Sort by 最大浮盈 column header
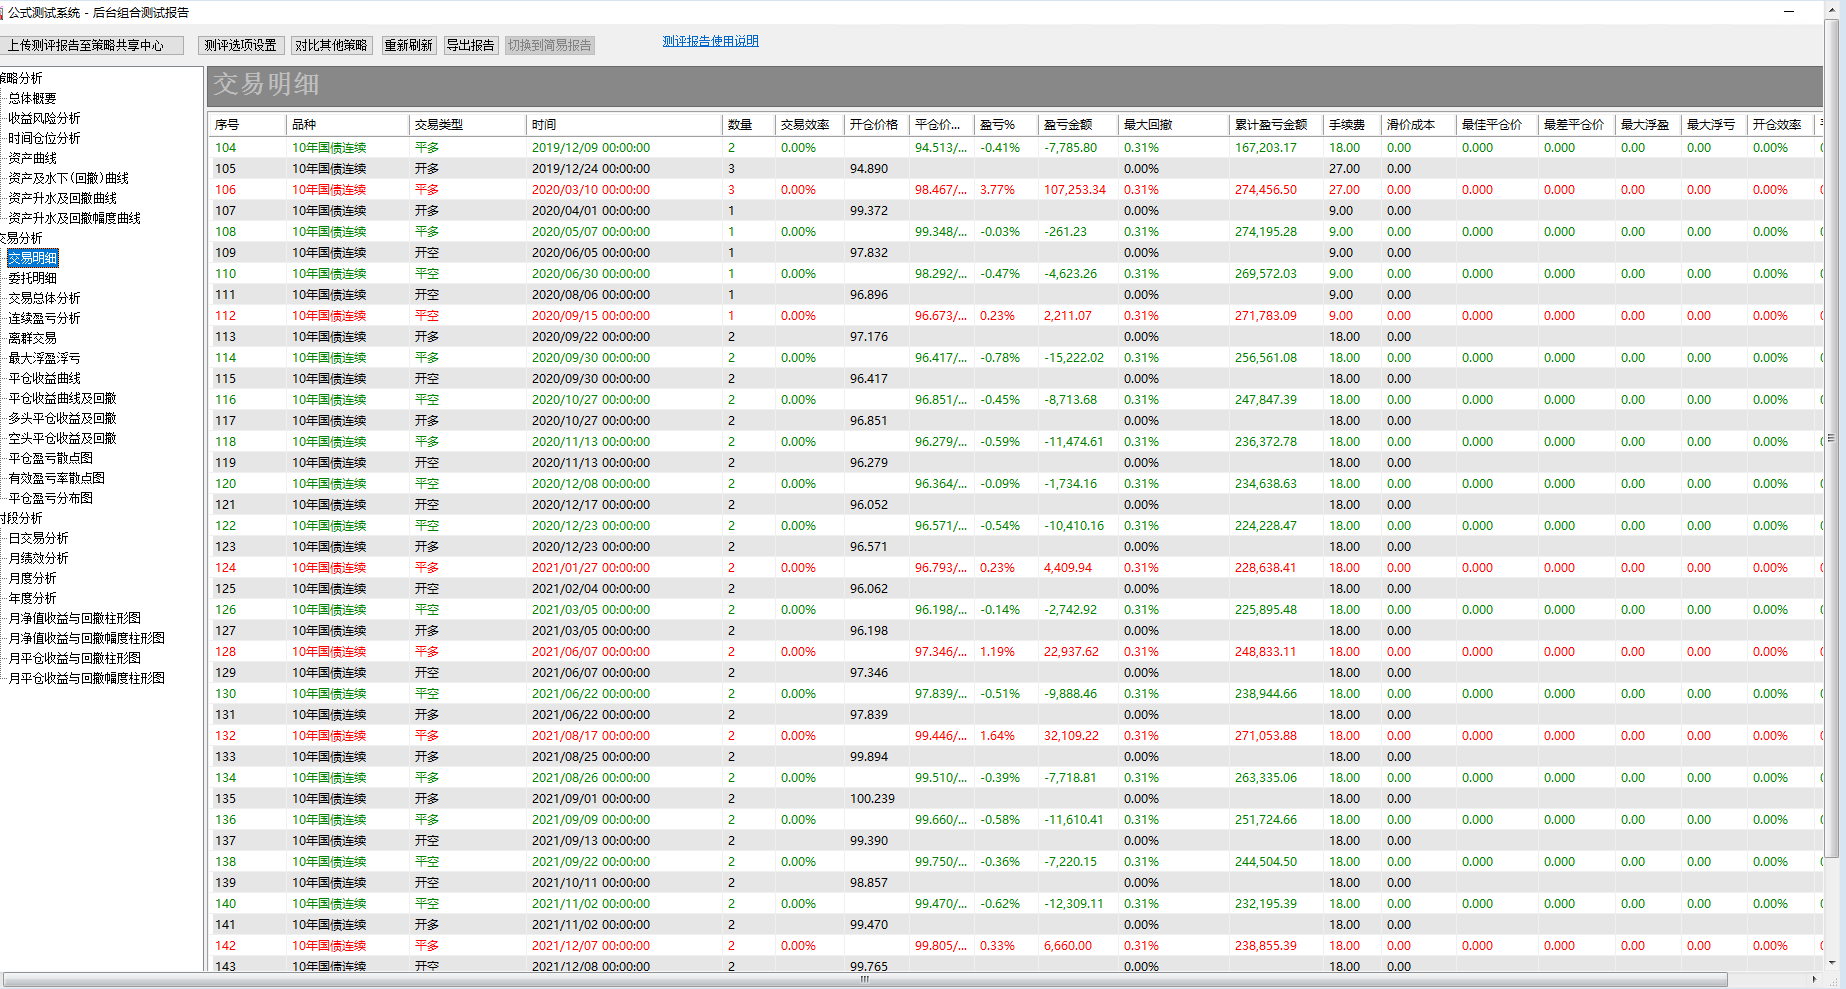Image resolution: width=1846 pixels, height=989 pixels. coord(1648,125)
